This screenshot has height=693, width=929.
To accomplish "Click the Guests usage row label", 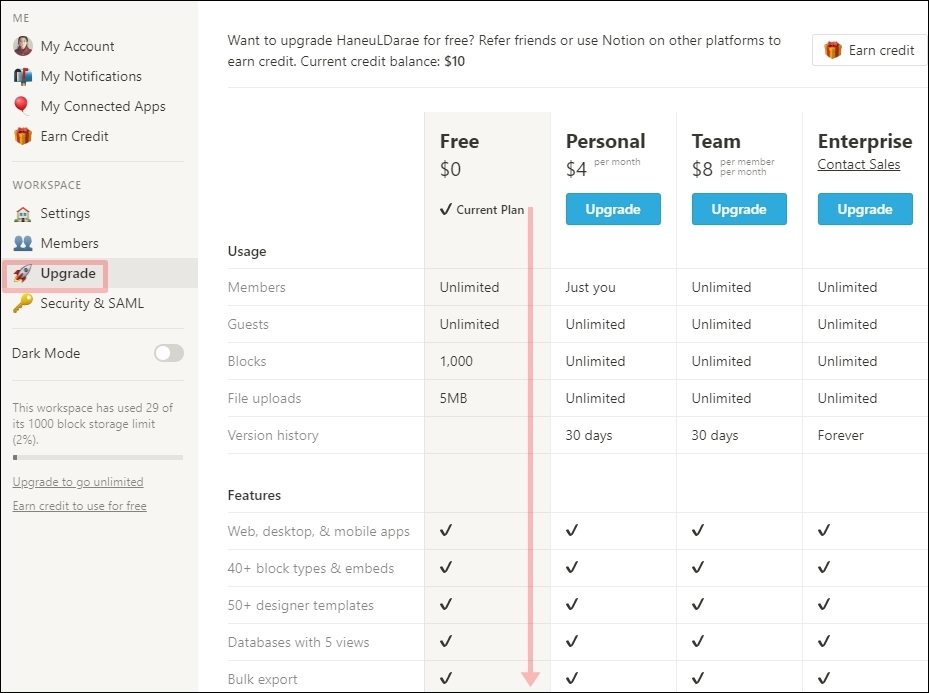I will coord(248,324).
